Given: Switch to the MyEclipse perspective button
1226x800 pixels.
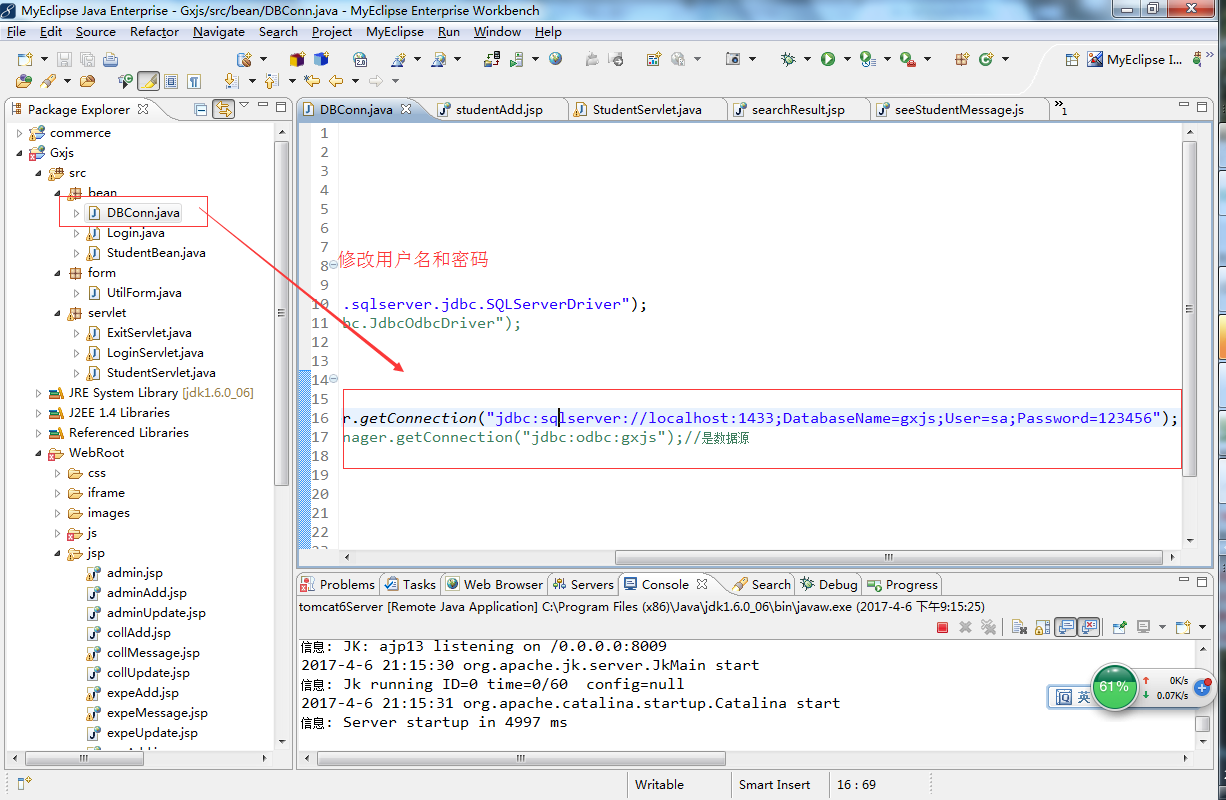Looking at the screenshot, I should (1135, 60).
